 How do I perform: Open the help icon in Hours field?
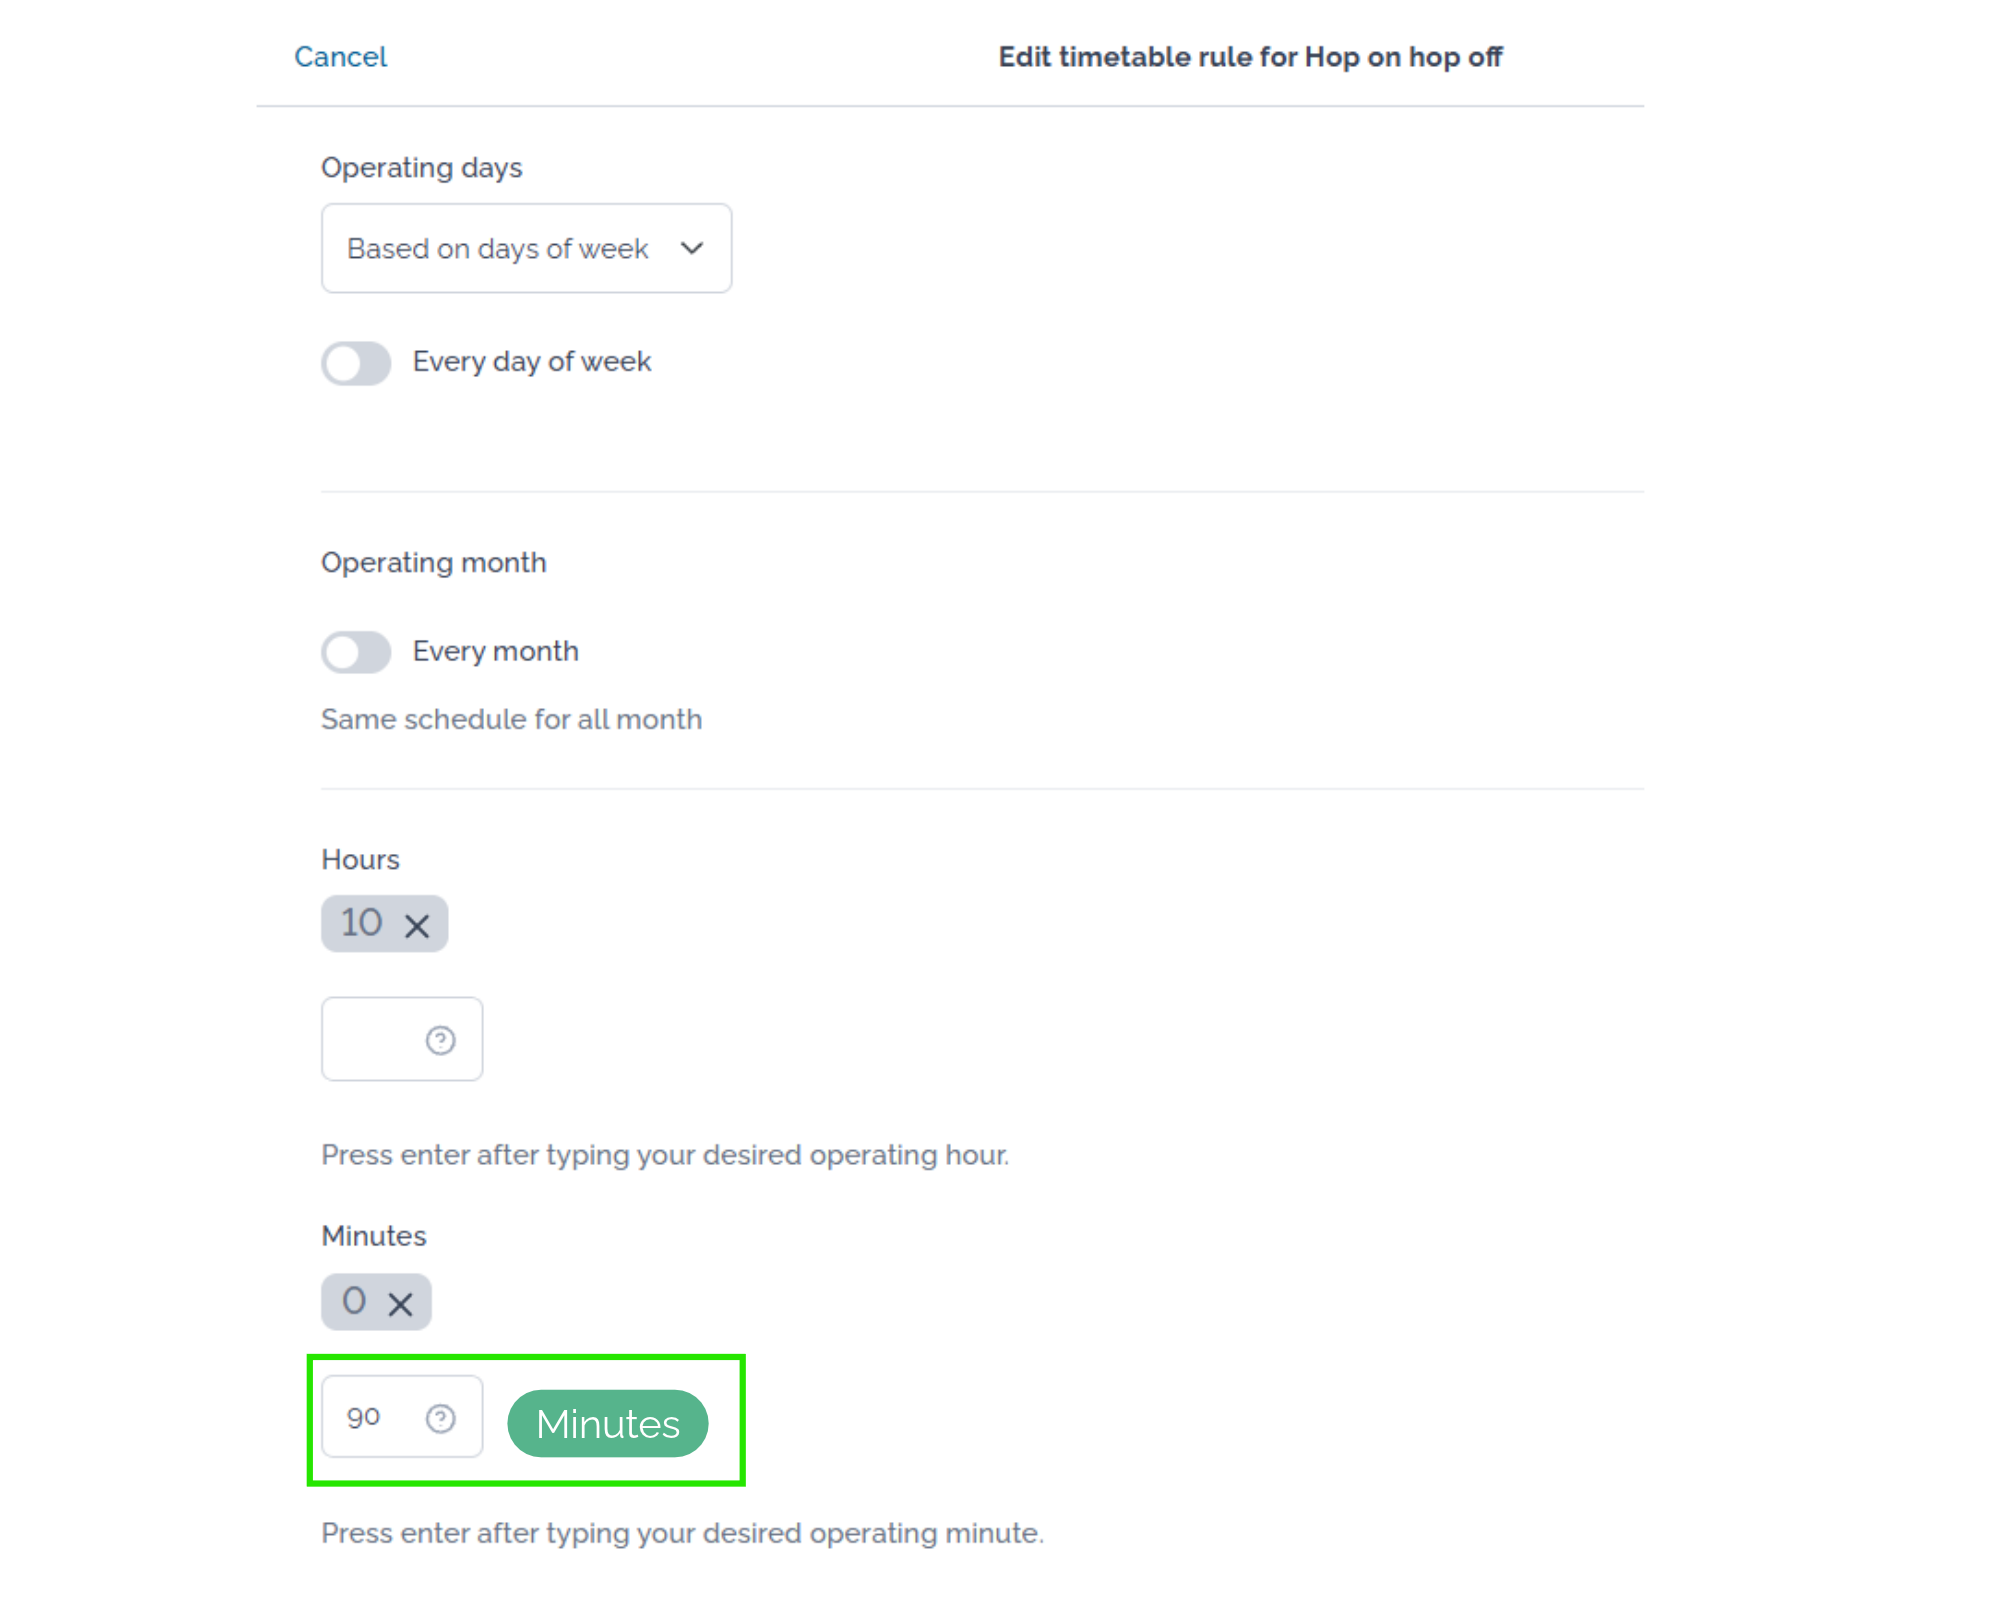(440, 1040)
